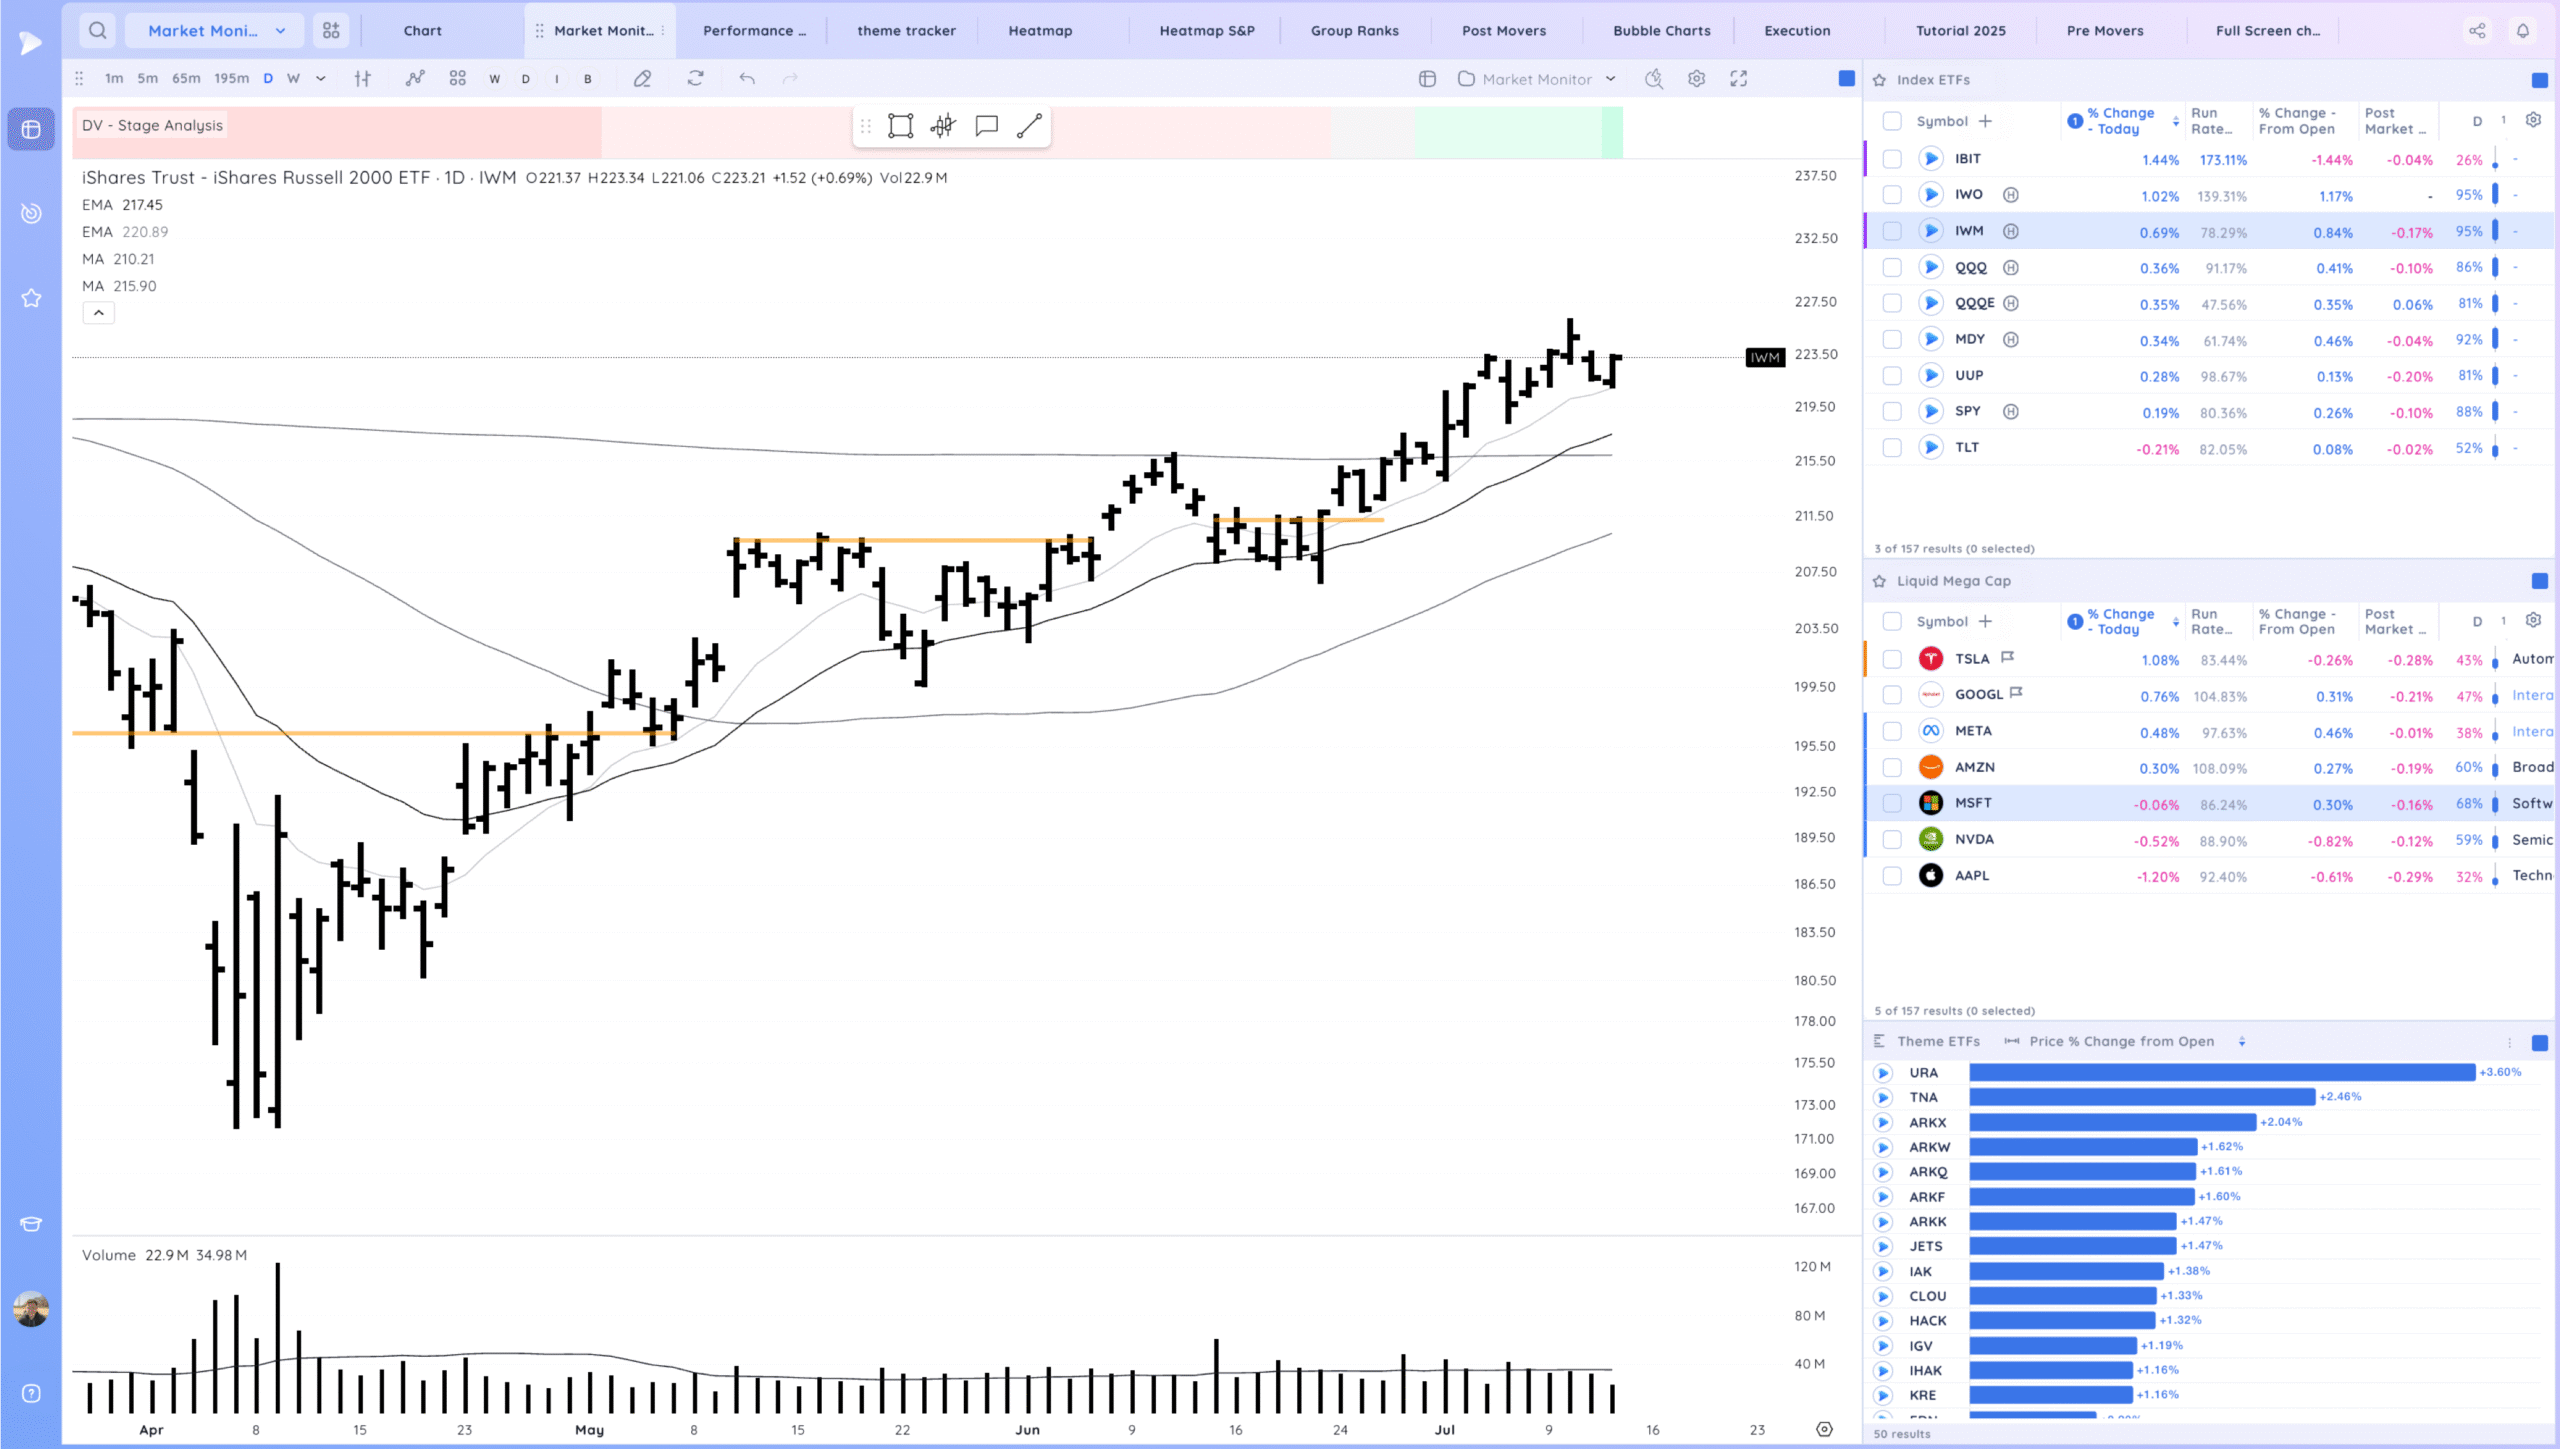Select the trend line drawing tool
This screenshot has width=2560, height=1449.
point(1029,126)
